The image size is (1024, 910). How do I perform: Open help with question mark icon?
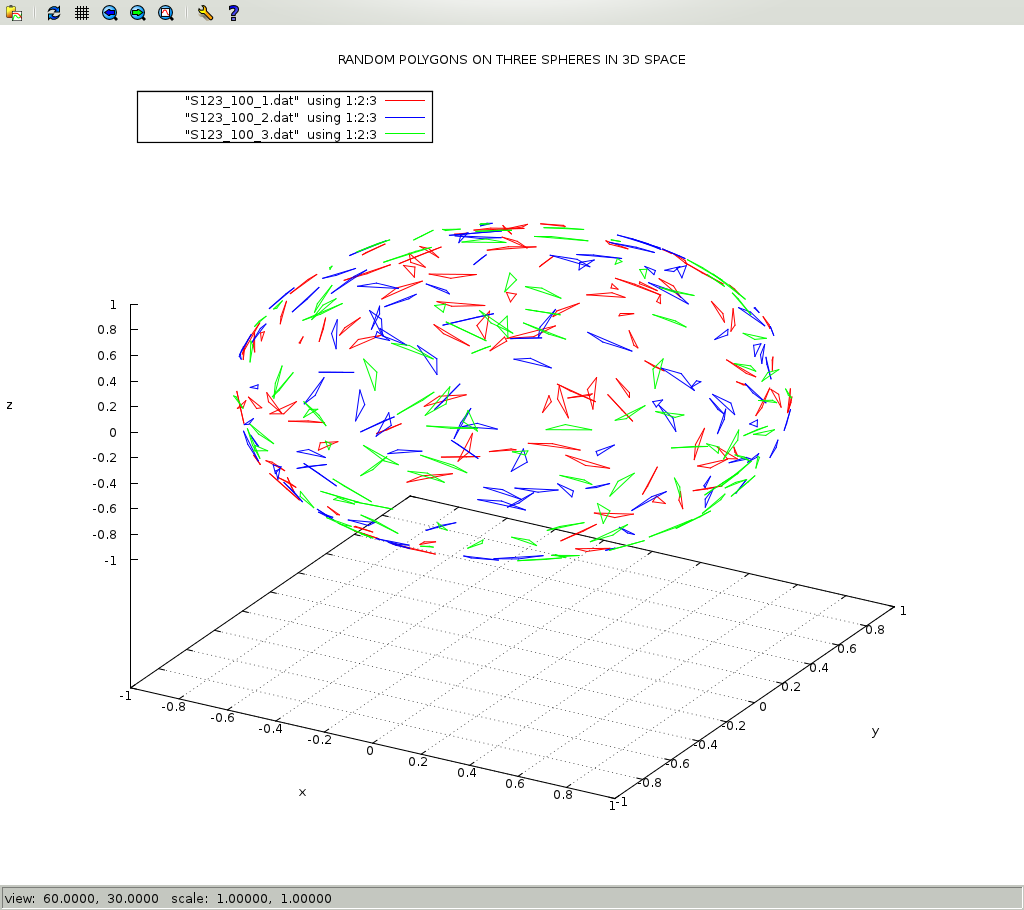click(x=233, y=13)
